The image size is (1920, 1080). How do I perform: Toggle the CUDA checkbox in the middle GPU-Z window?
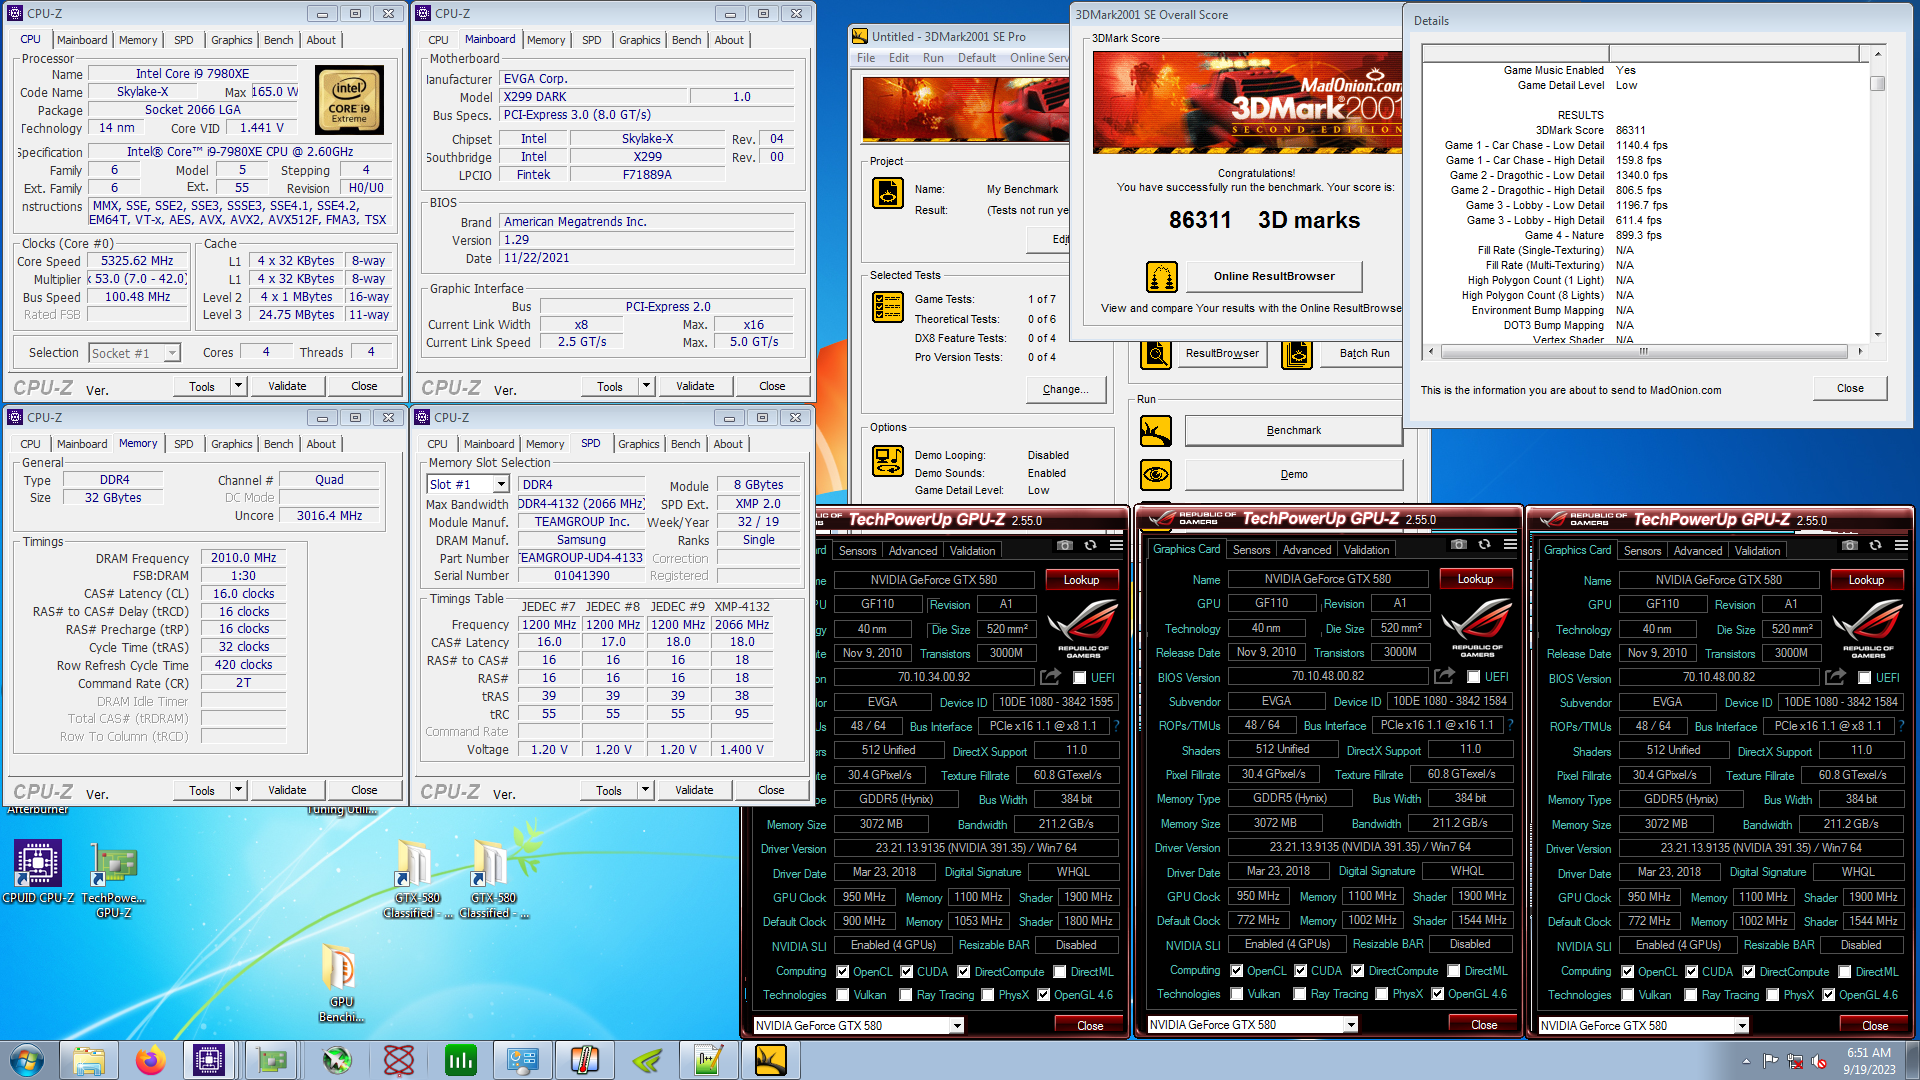tap(1301, 971)
